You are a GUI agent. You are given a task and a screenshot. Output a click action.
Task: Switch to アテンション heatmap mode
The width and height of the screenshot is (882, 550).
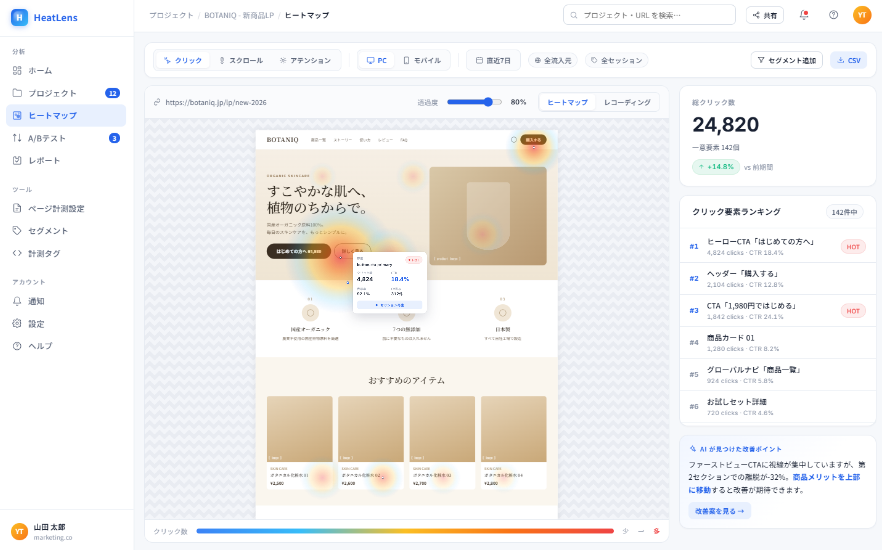point(305,60)
